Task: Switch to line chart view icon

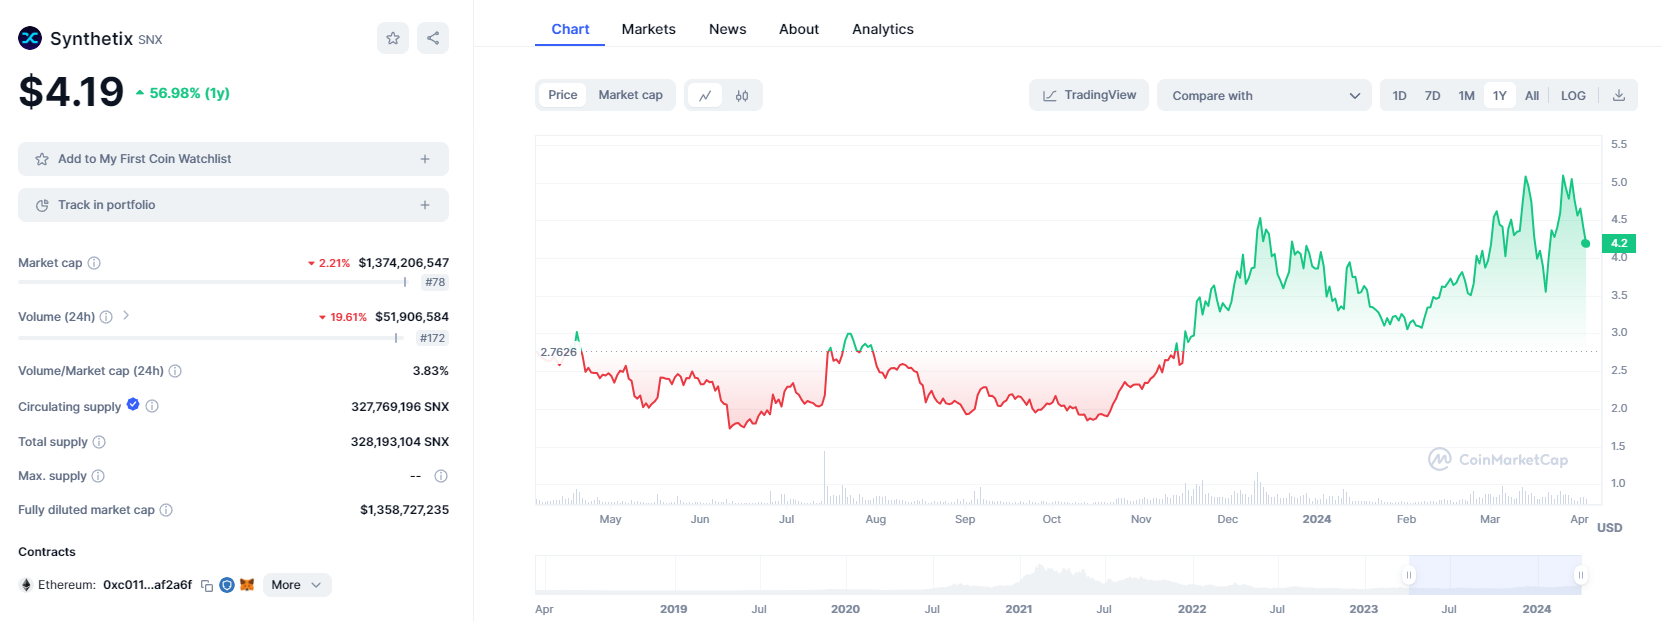Action: tap(705, 96)
